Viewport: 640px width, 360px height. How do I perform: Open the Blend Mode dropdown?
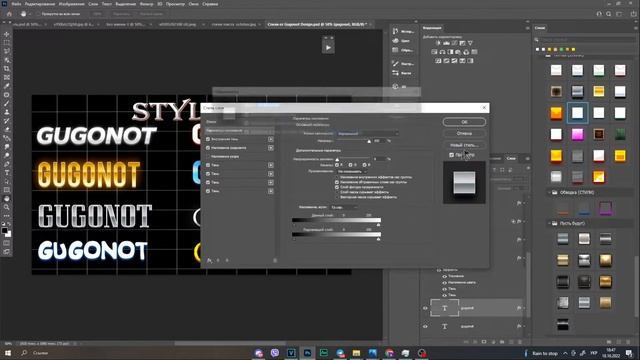368,133
